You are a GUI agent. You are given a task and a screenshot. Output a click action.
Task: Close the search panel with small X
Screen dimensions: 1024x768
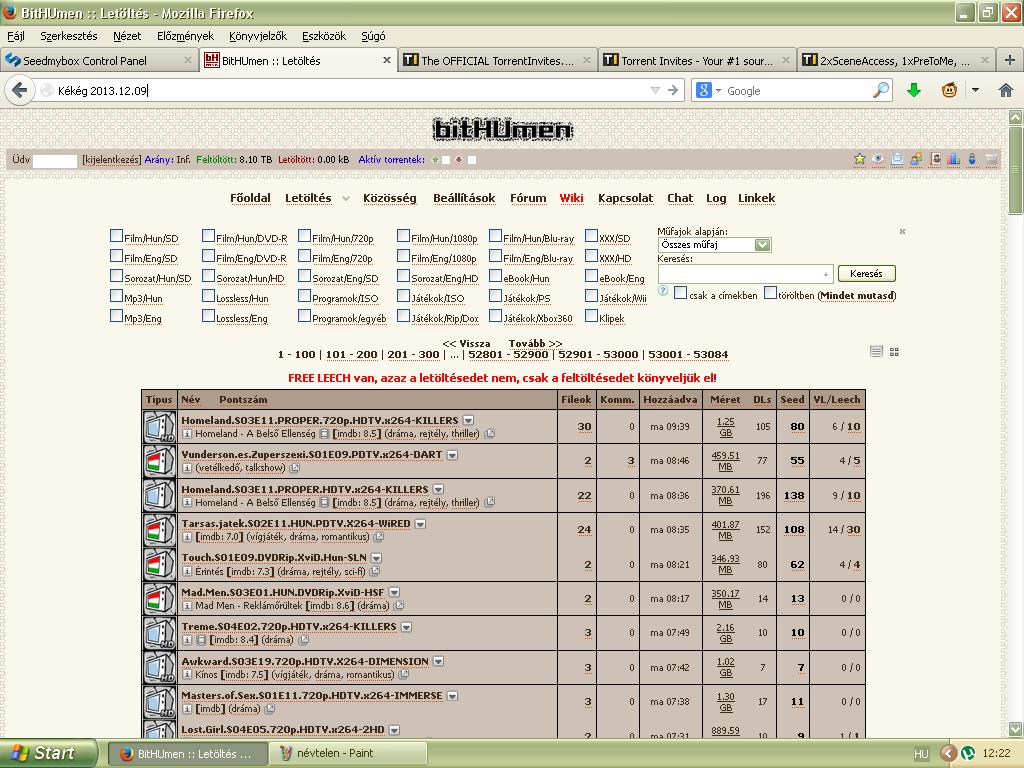click(903, 231)
